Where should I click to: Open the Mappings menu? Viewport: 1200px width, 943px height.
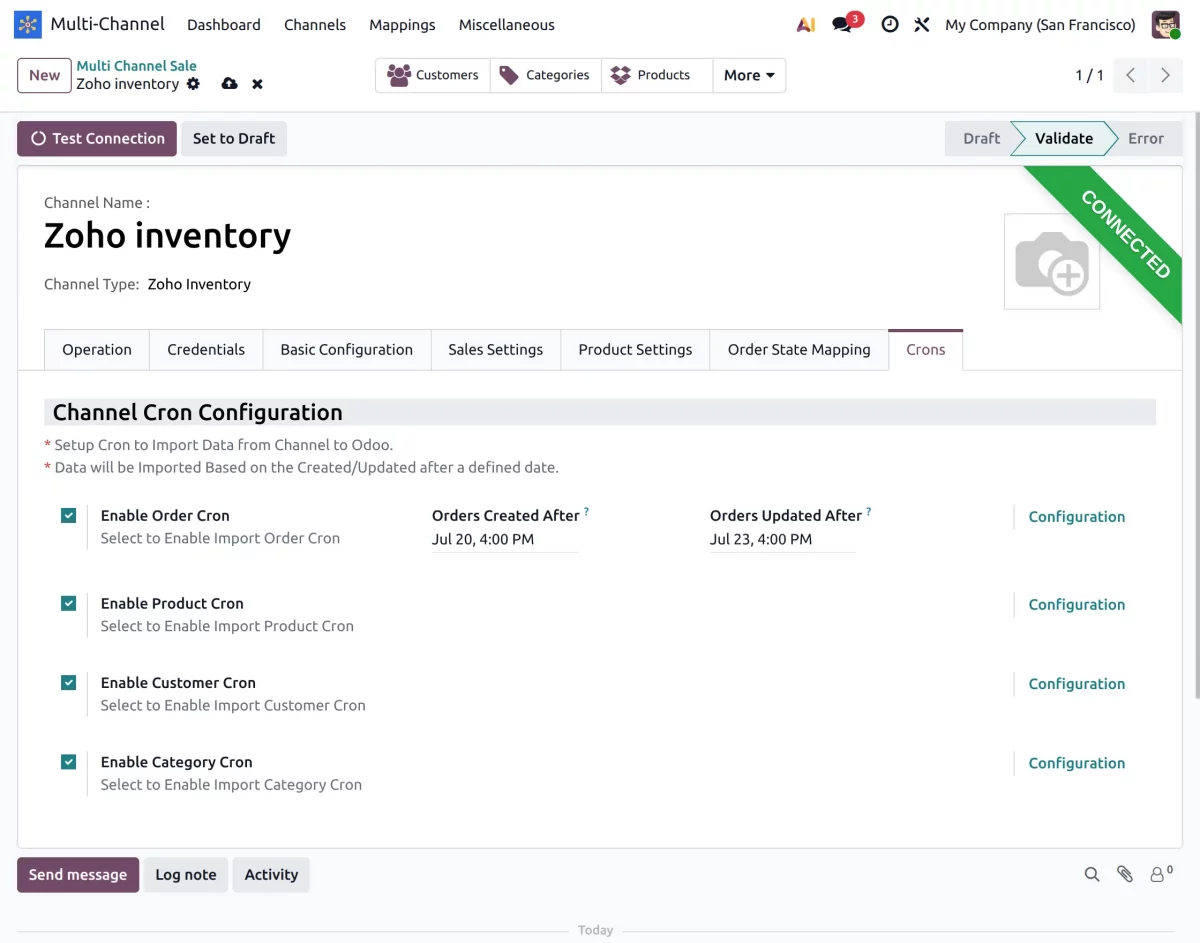point(402,25)
